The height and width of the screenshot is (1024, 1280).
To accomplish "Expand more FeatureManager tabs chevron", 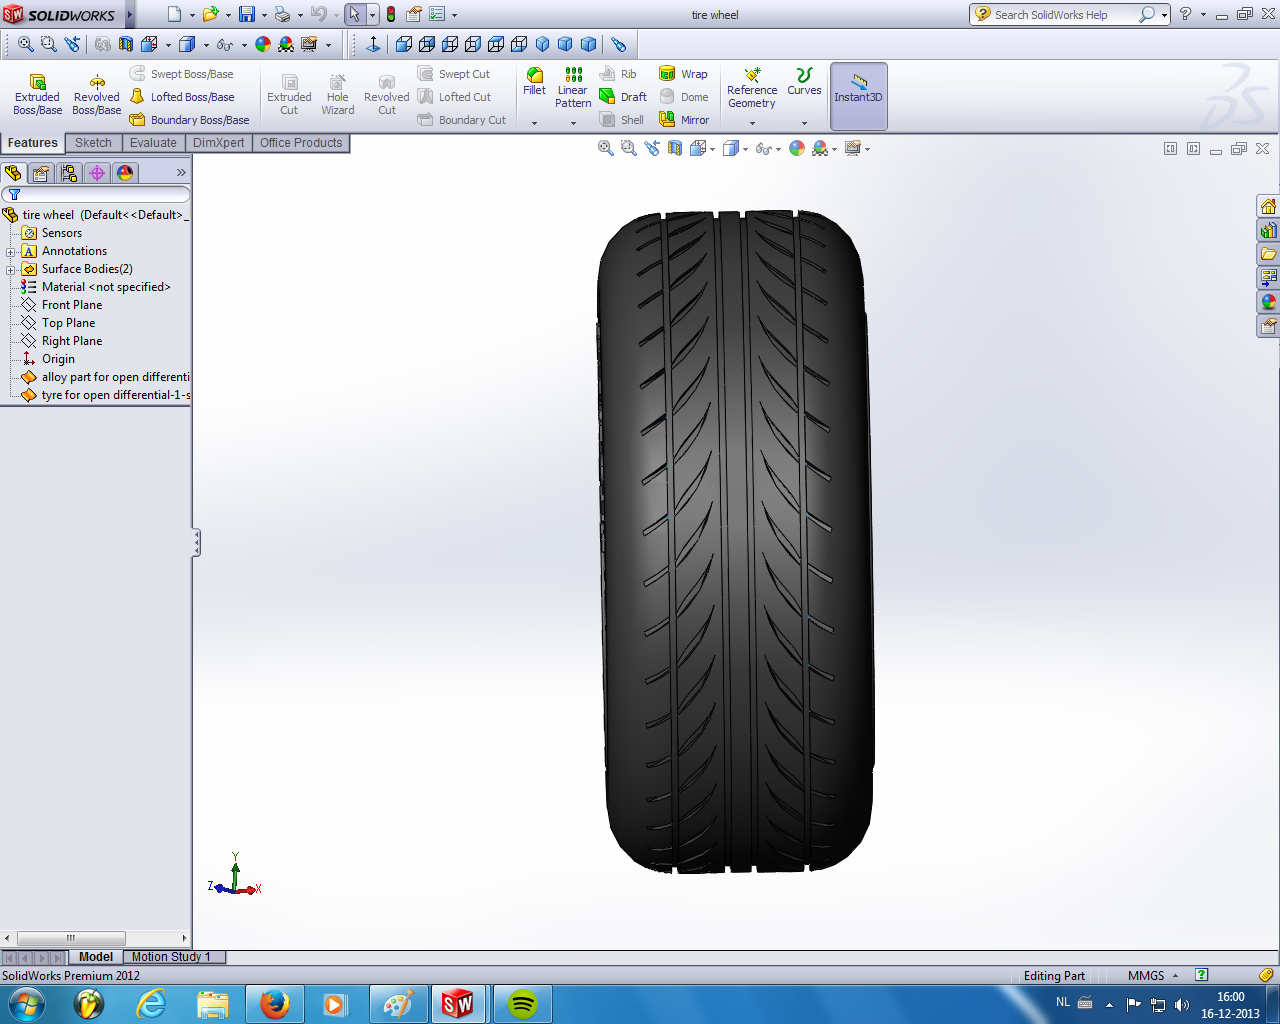I will click(x=181, y=173).
